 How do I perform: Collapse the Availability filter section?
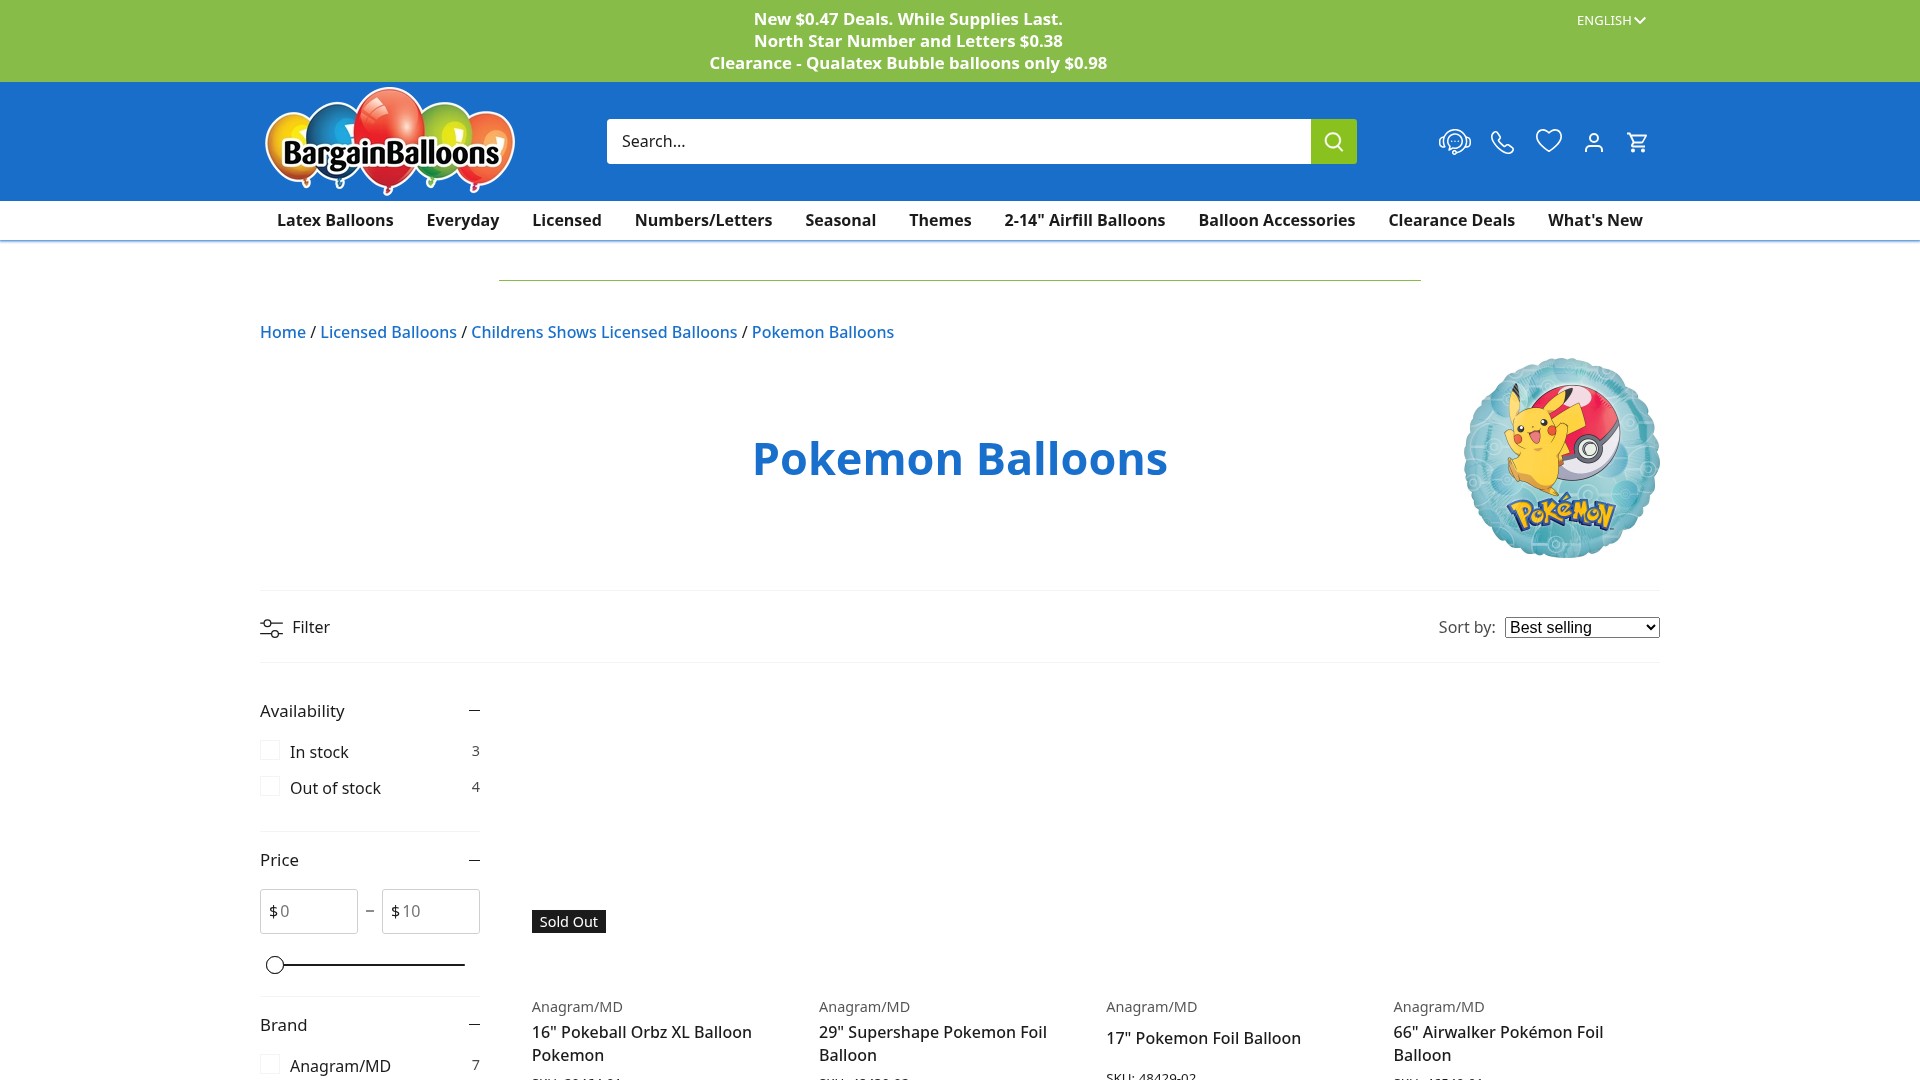(474, 710)
